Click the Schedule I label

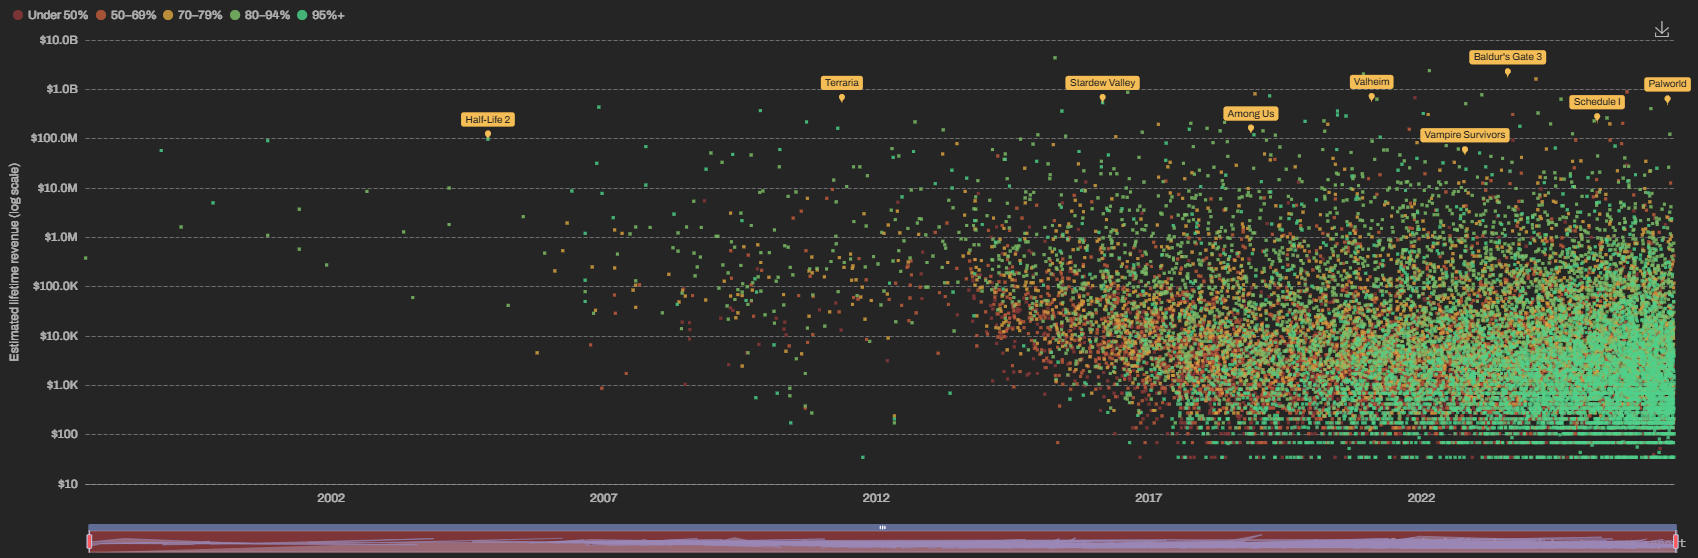pyautogui.click(x=1597, y=102)
